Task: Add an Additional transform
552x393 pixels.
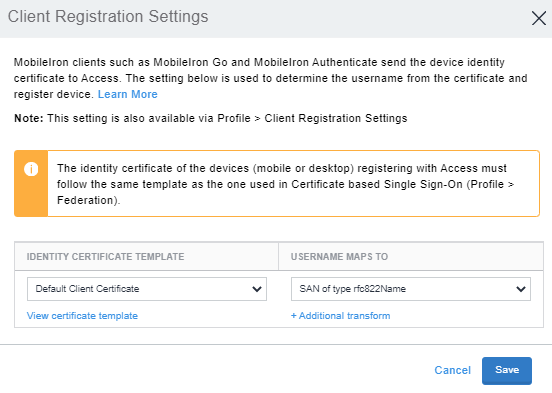Action: [x=340, y=316]
